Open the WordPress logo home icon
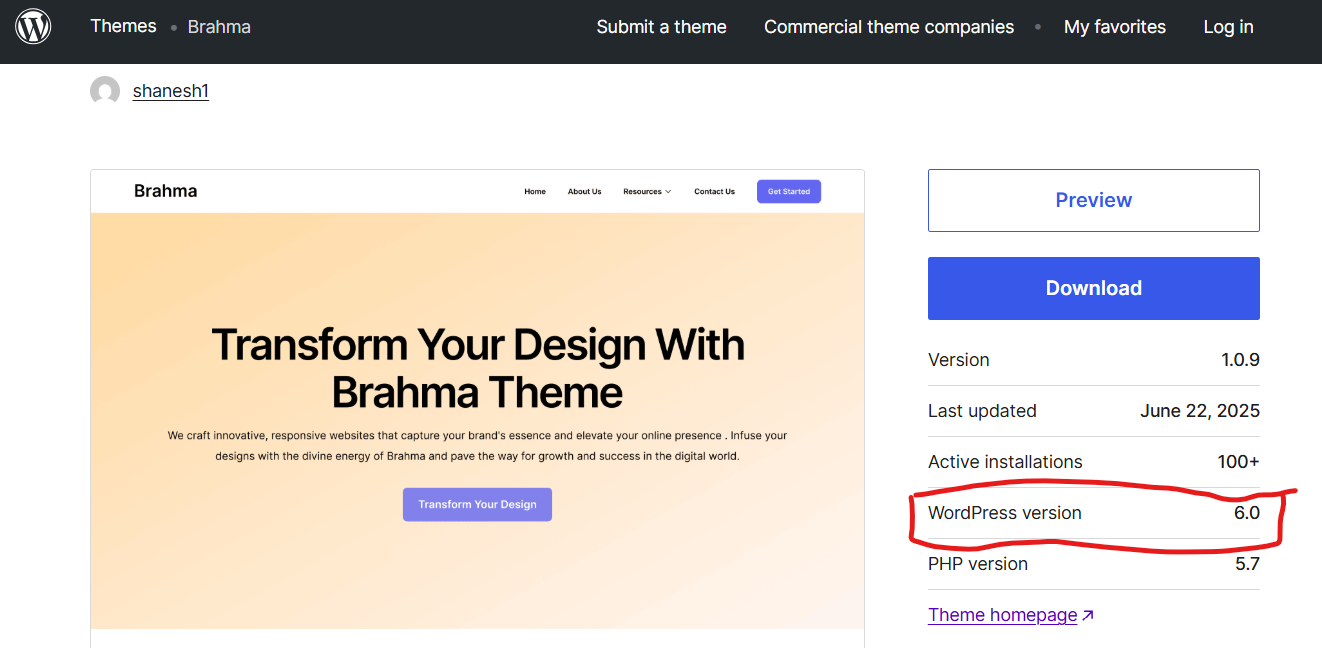 pyautogui.click(x=33, y=26)
